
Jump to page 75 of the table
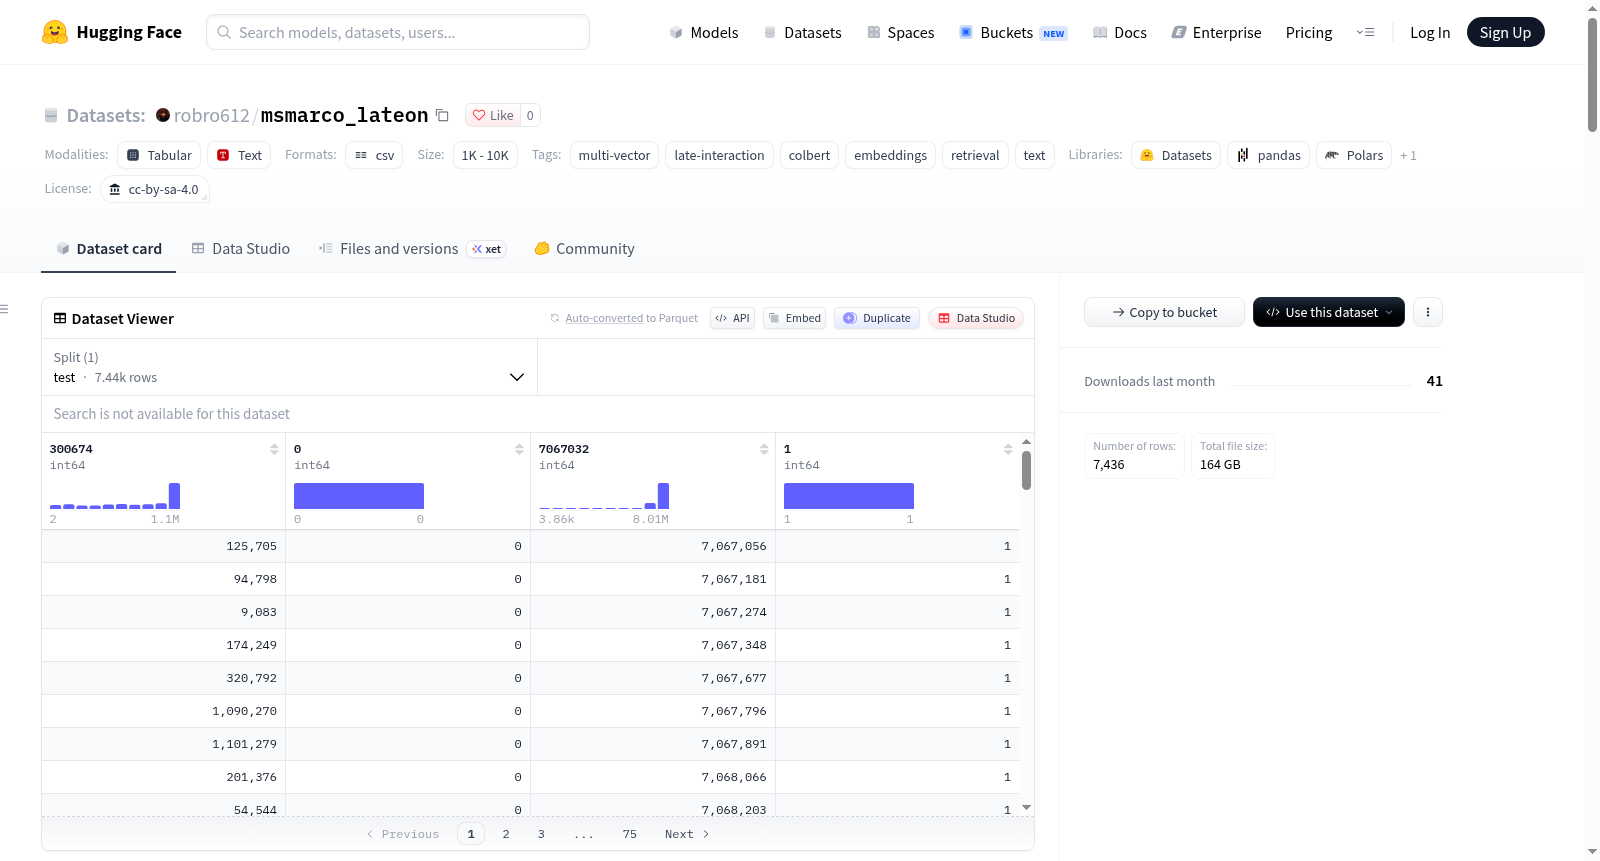[629, 834]
